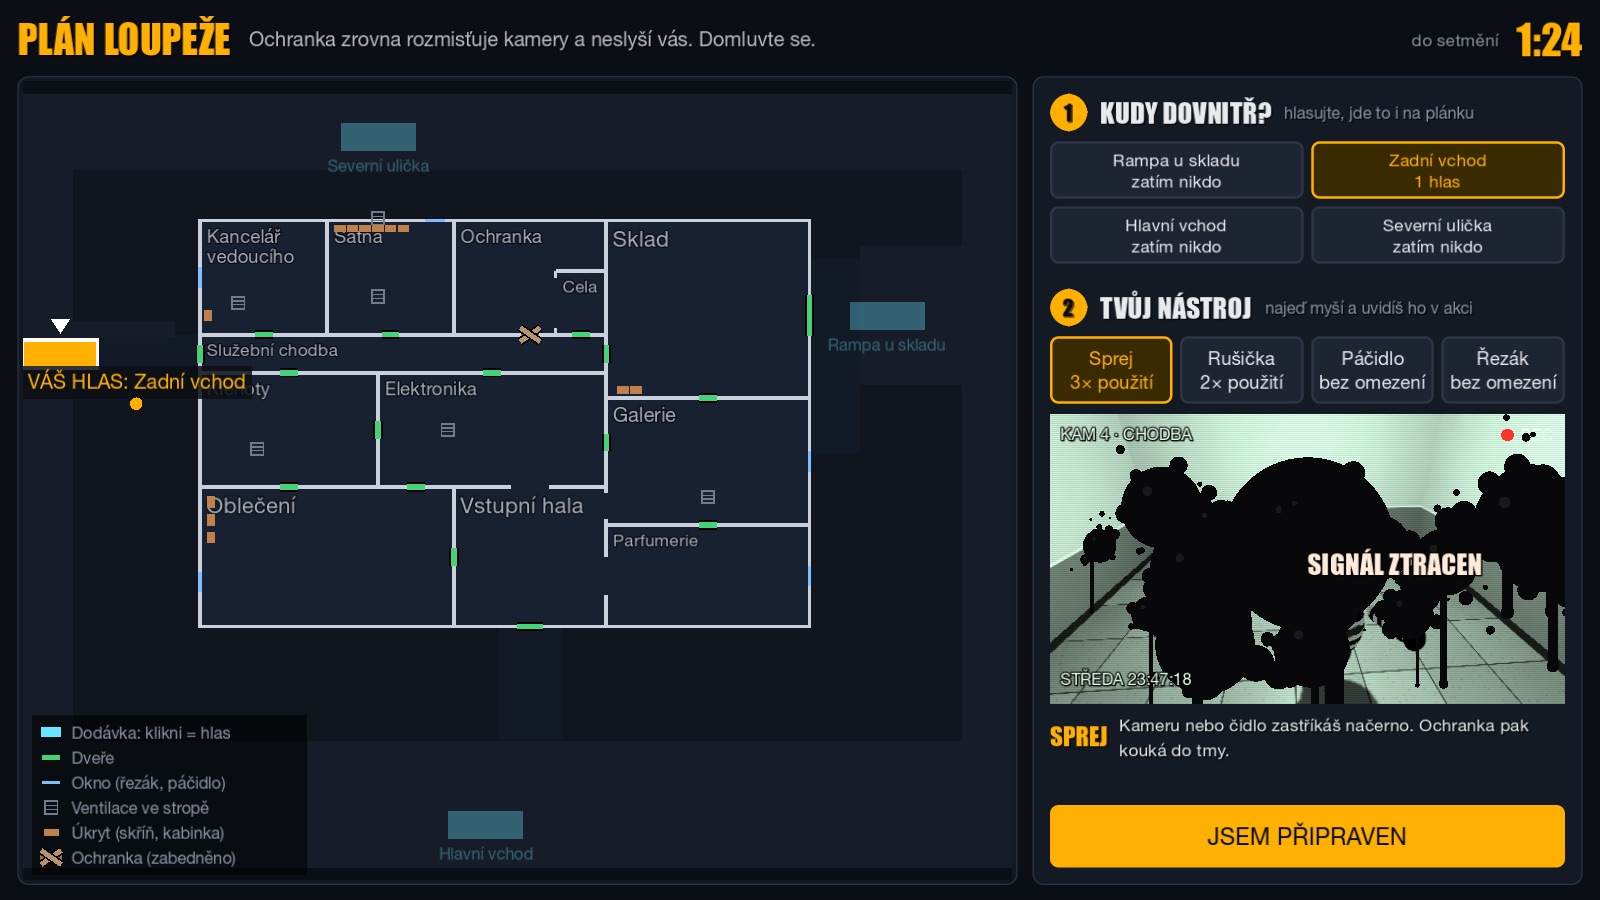The image size is (1600, 900).
Task: Select the Sprej tool
Action: (1111, 370)
